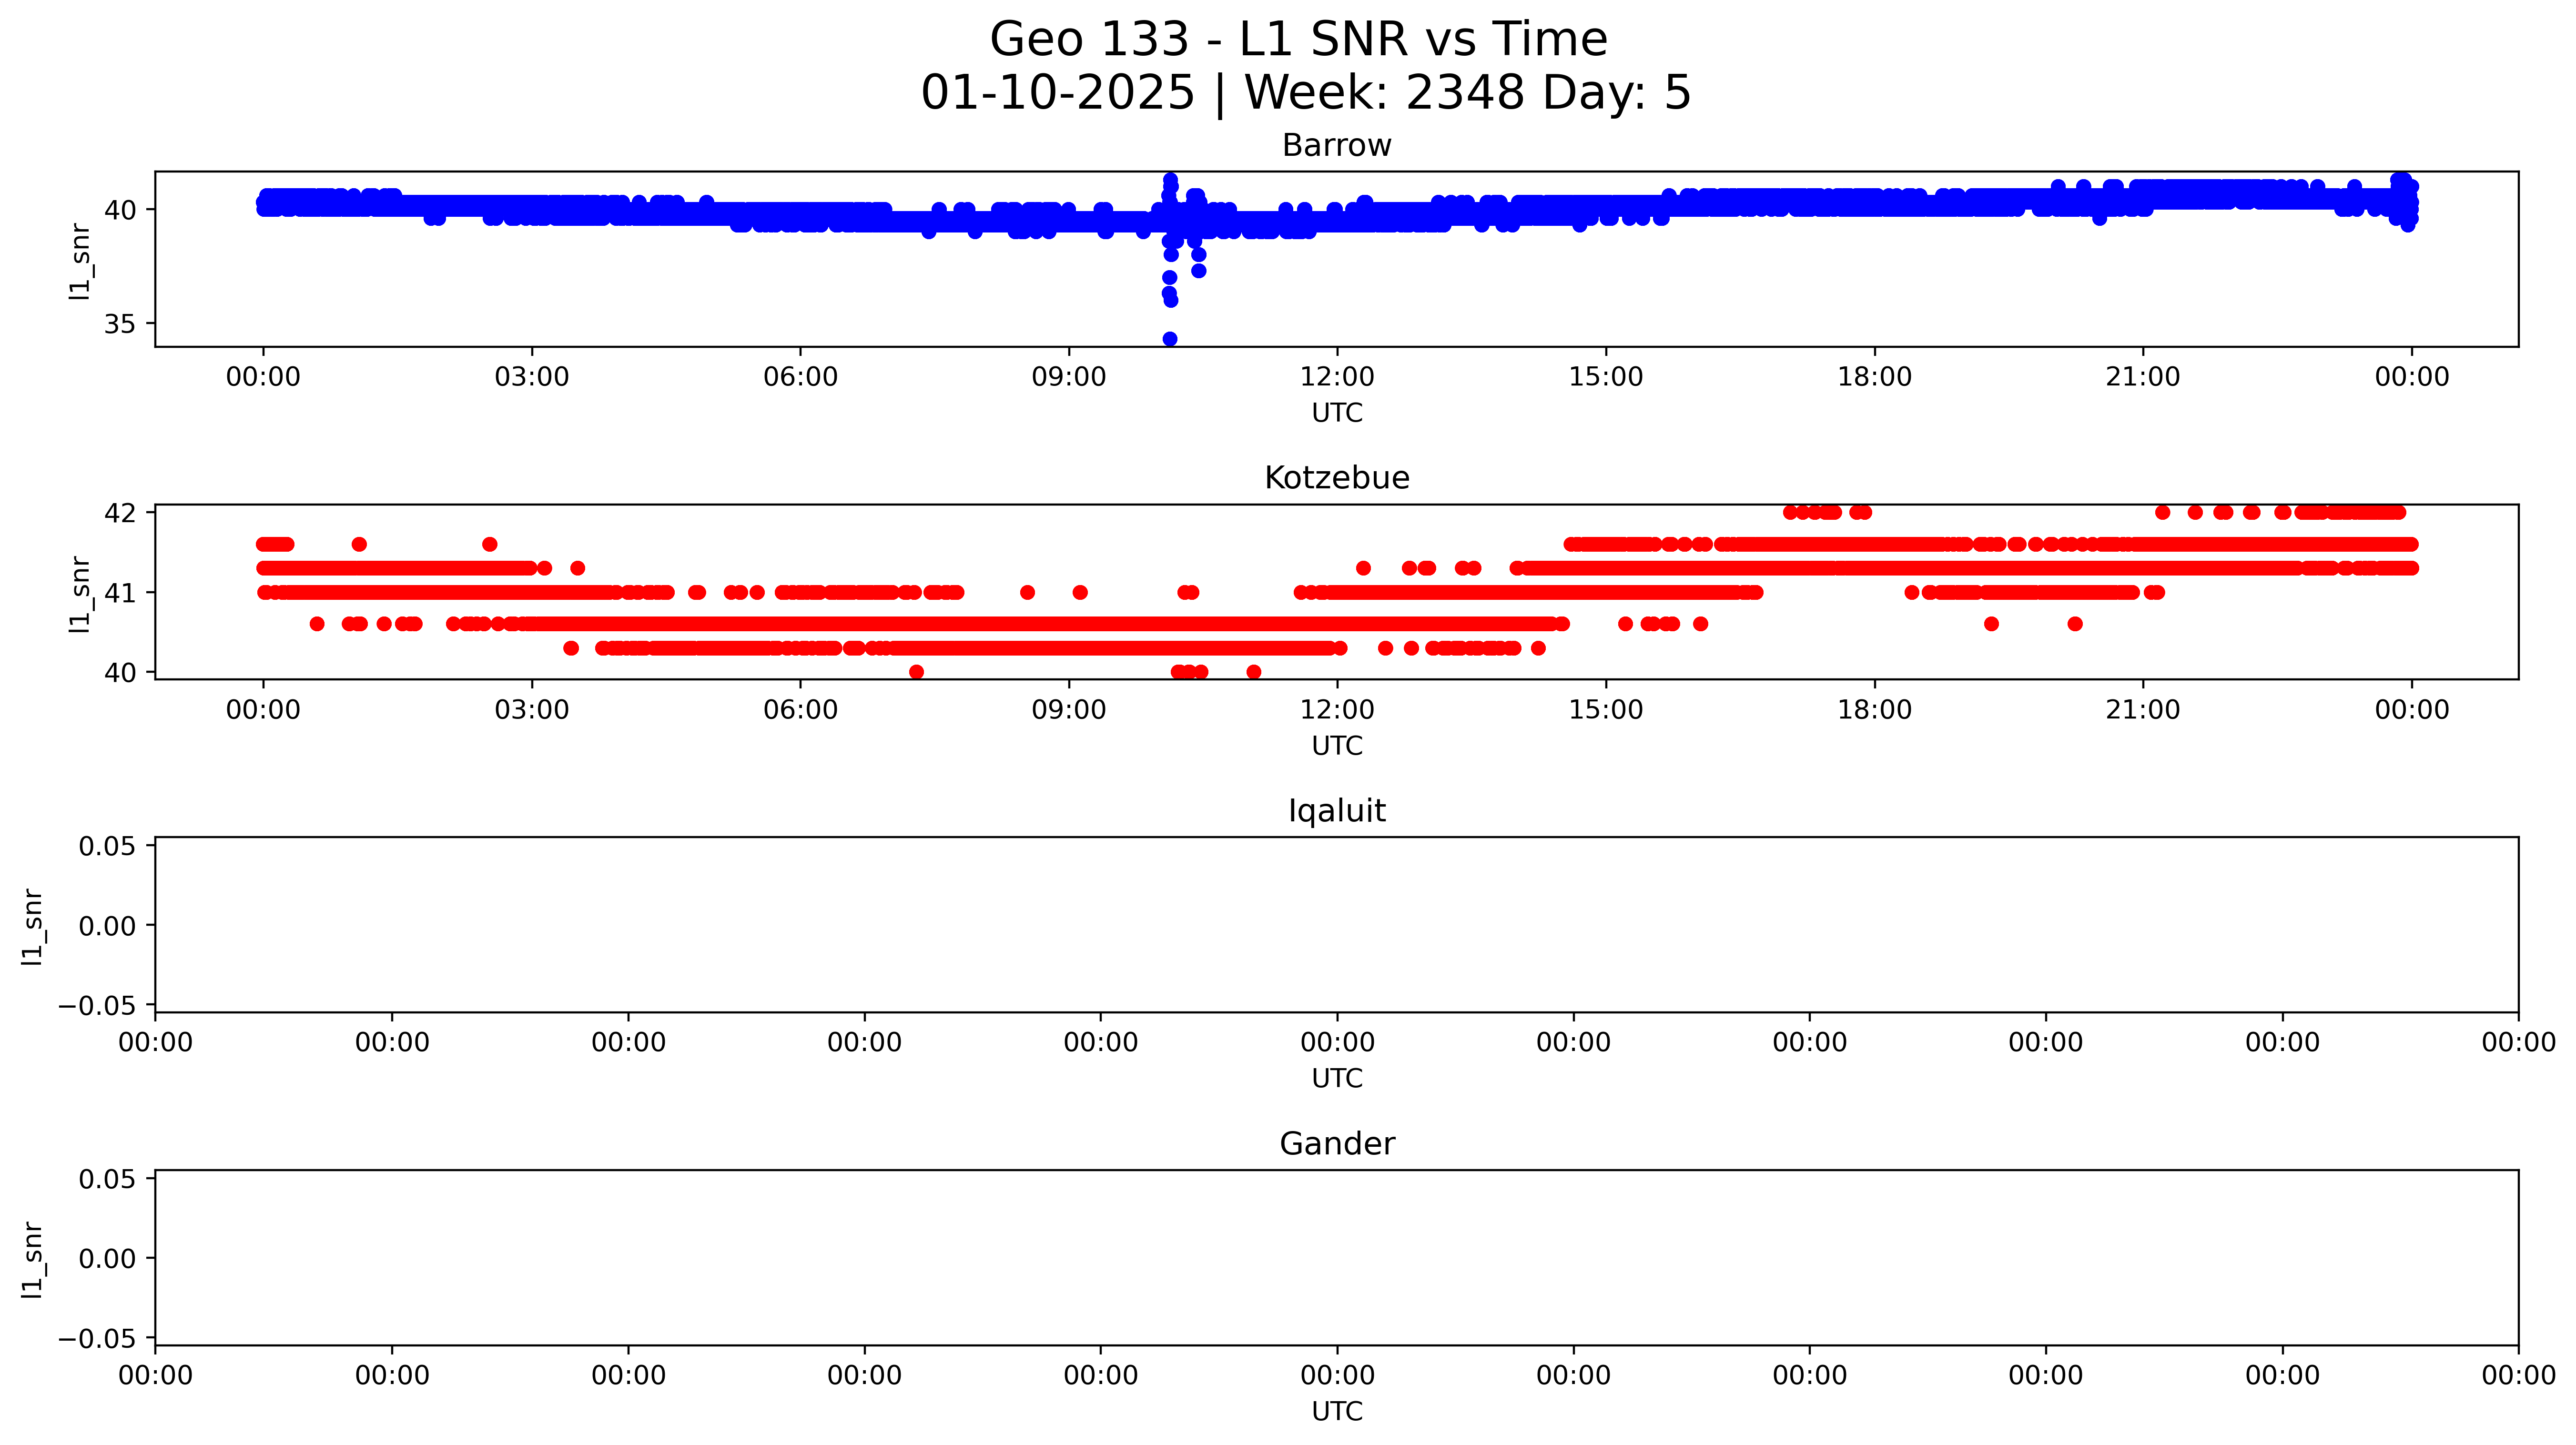Viewport: 2576px width, 1445px height.
Task: Click the 09:00 tick label under Kotzebue plot
Action: [1068, 710]
